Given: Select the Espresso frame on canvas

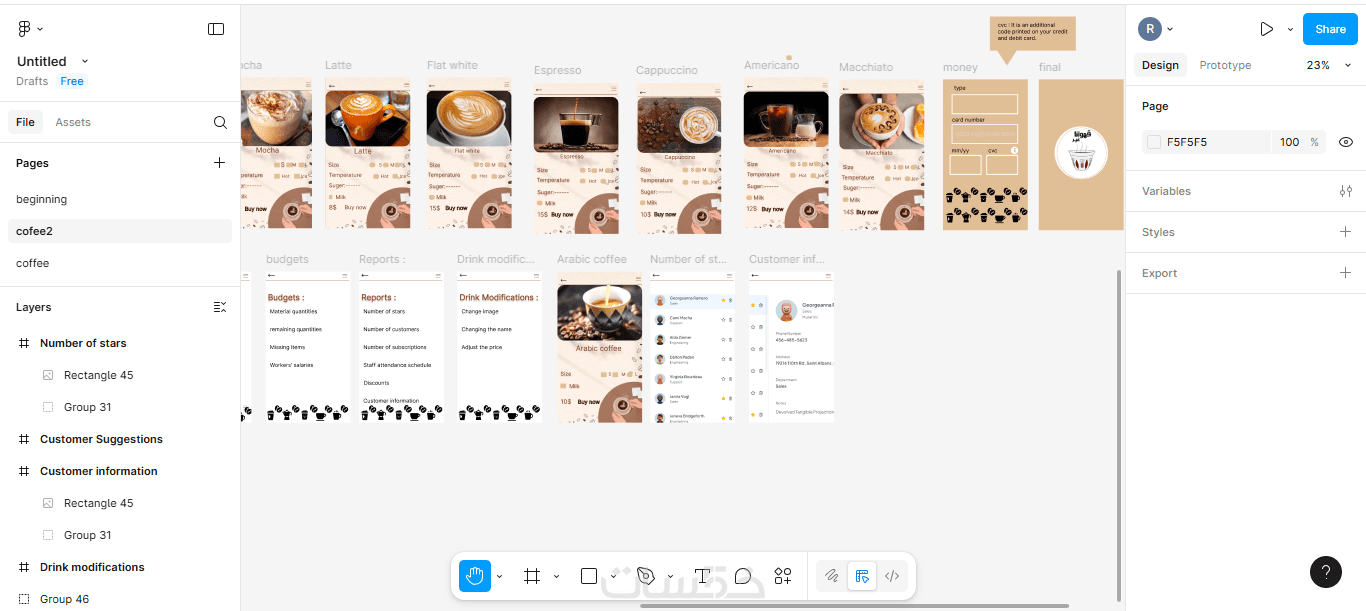Looking at the screenshot, I should click(576, 159).
